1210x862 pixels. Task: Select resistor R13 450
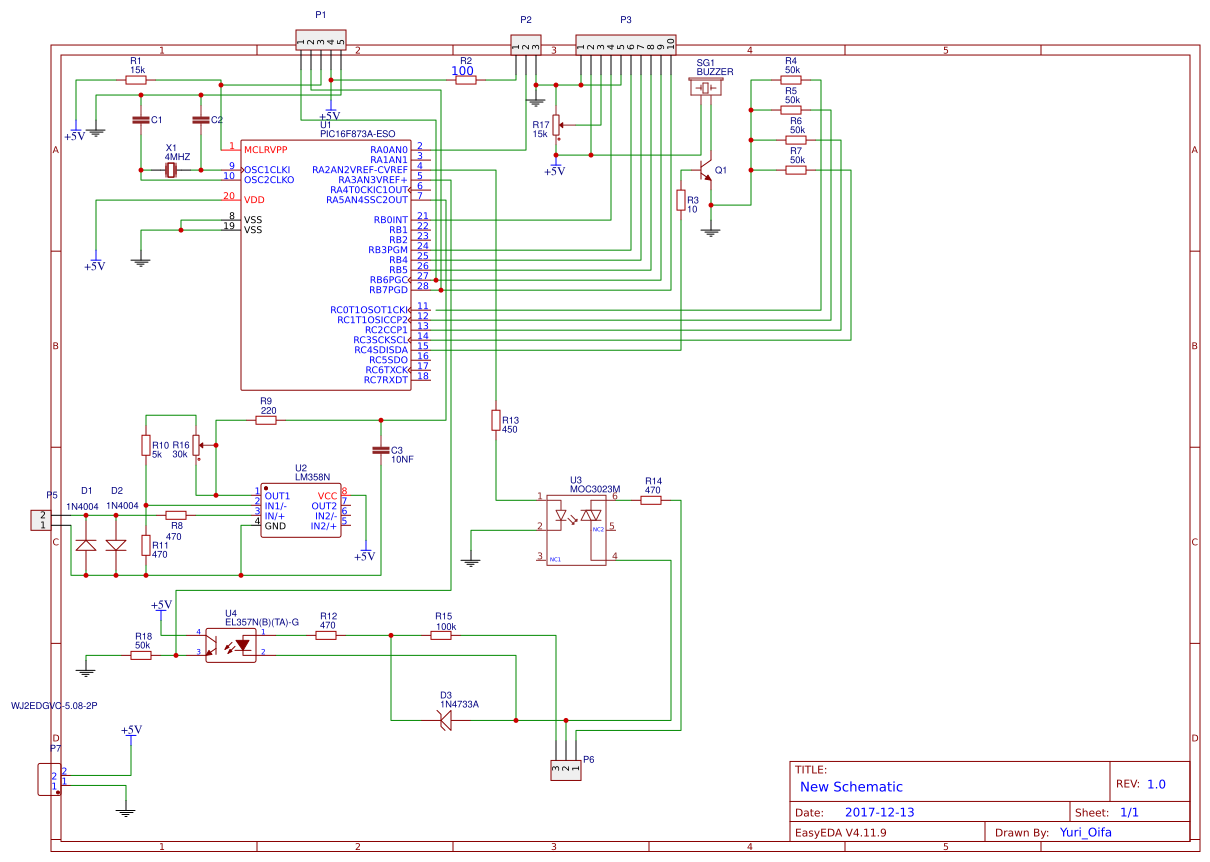497,420
